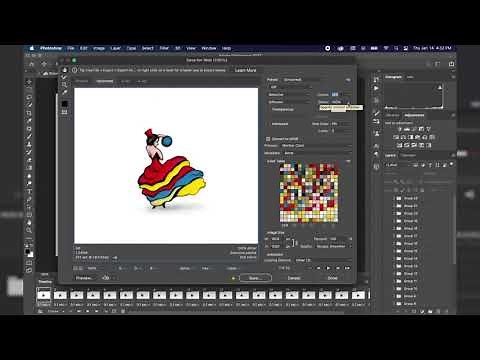Switch to the Original tab
This screenshot has width=480, height=360.
point(82,81)
